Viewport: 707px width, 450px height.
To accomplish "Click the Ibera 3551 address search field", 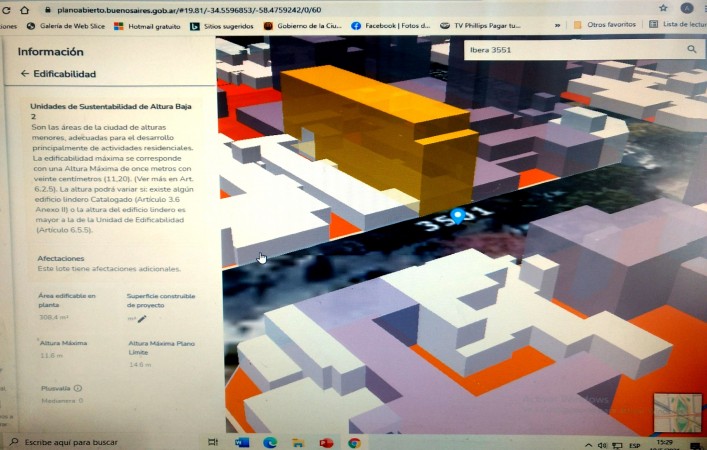I will coord(570,49).
